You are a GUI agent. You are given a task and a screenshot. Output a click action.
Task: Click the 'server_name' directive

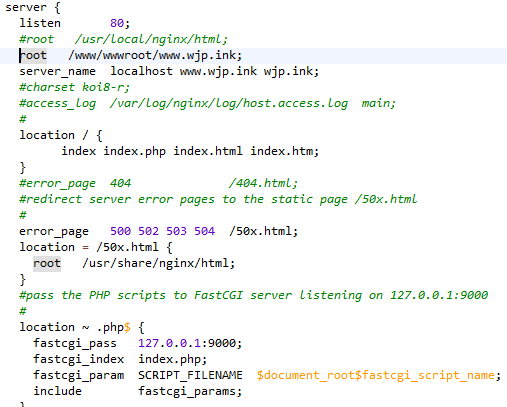57,71
